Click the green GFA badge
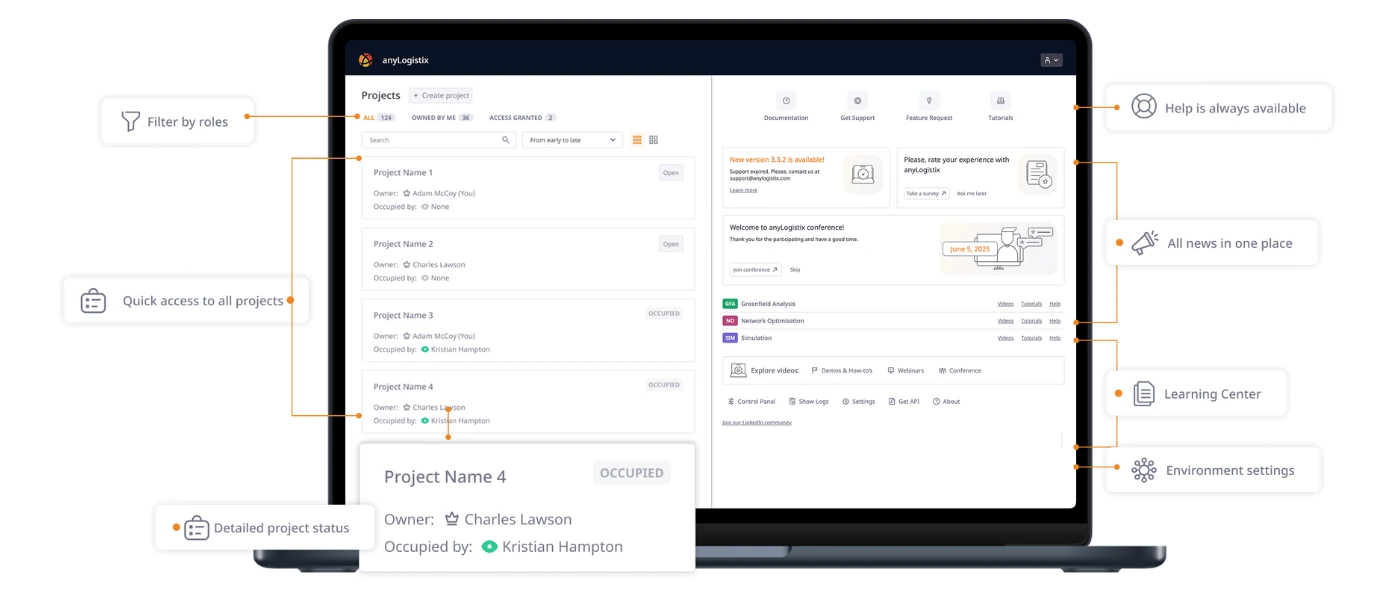This screenshot has height=600, width=1400. click(730, 304)
